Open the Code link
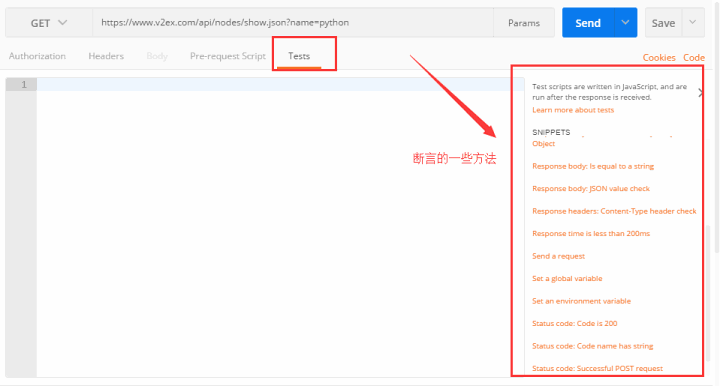Image resolution: width=720 pixels, height=386 pixels. click(x=694, y=57)
